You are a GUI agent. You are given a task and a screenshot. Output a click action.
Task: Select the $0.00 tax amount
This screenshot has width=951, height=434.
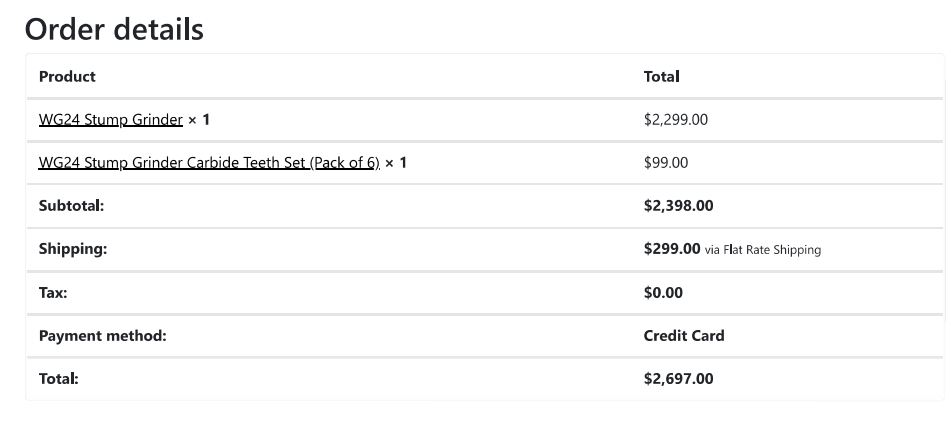[663, 293]
